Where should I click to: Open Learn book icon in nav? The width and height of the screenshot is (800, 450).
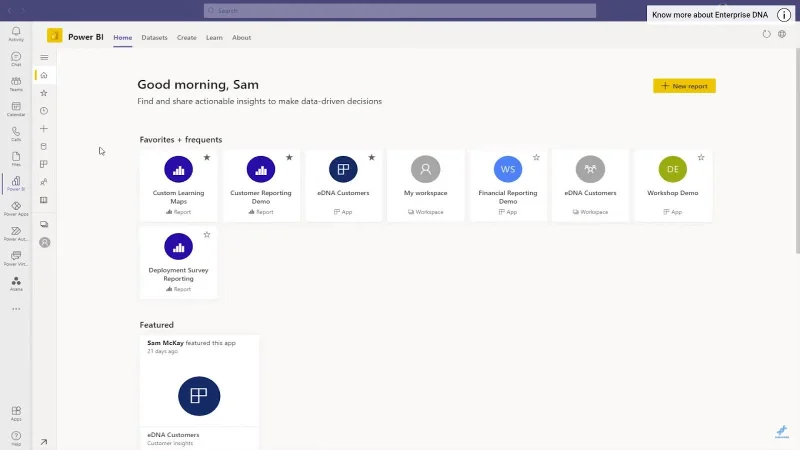[44, 200]
